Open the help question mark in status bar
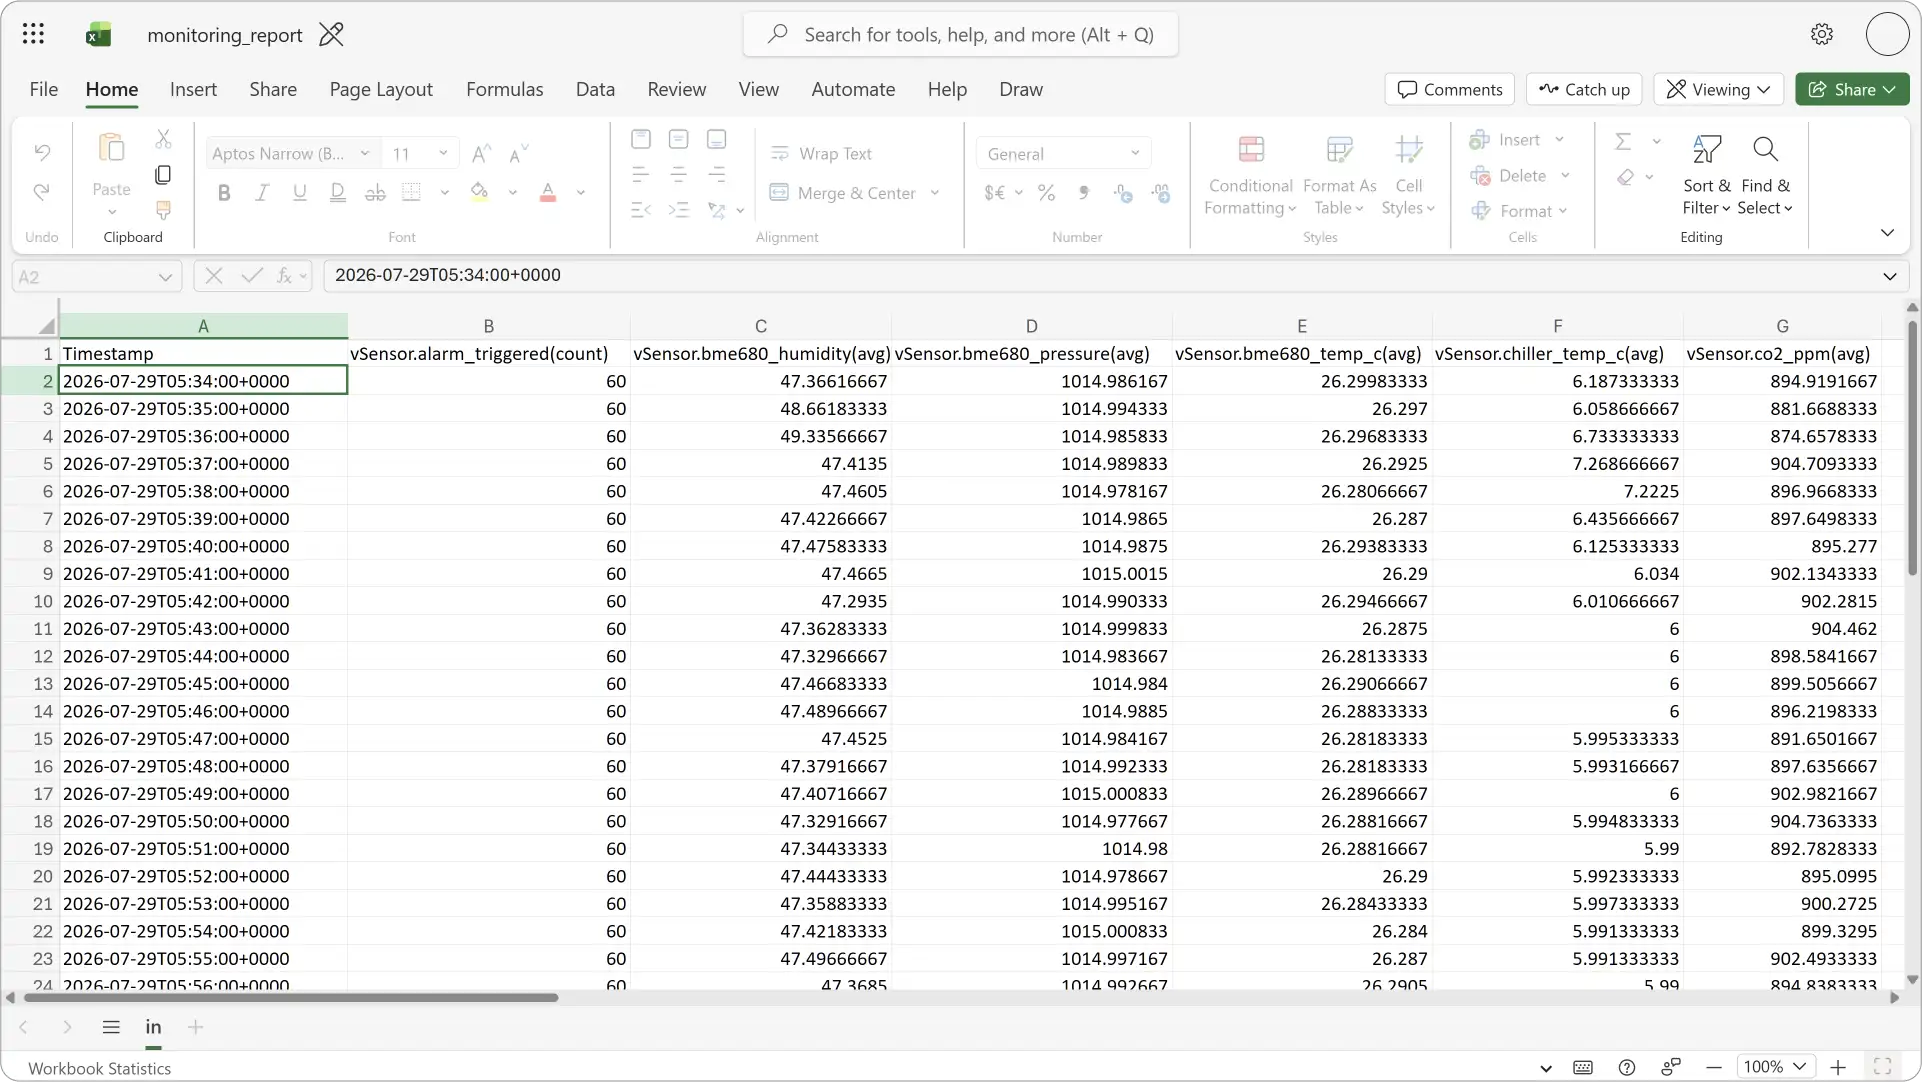The width and height of the screenshot is (1922, 1082). (1627, 1067)
